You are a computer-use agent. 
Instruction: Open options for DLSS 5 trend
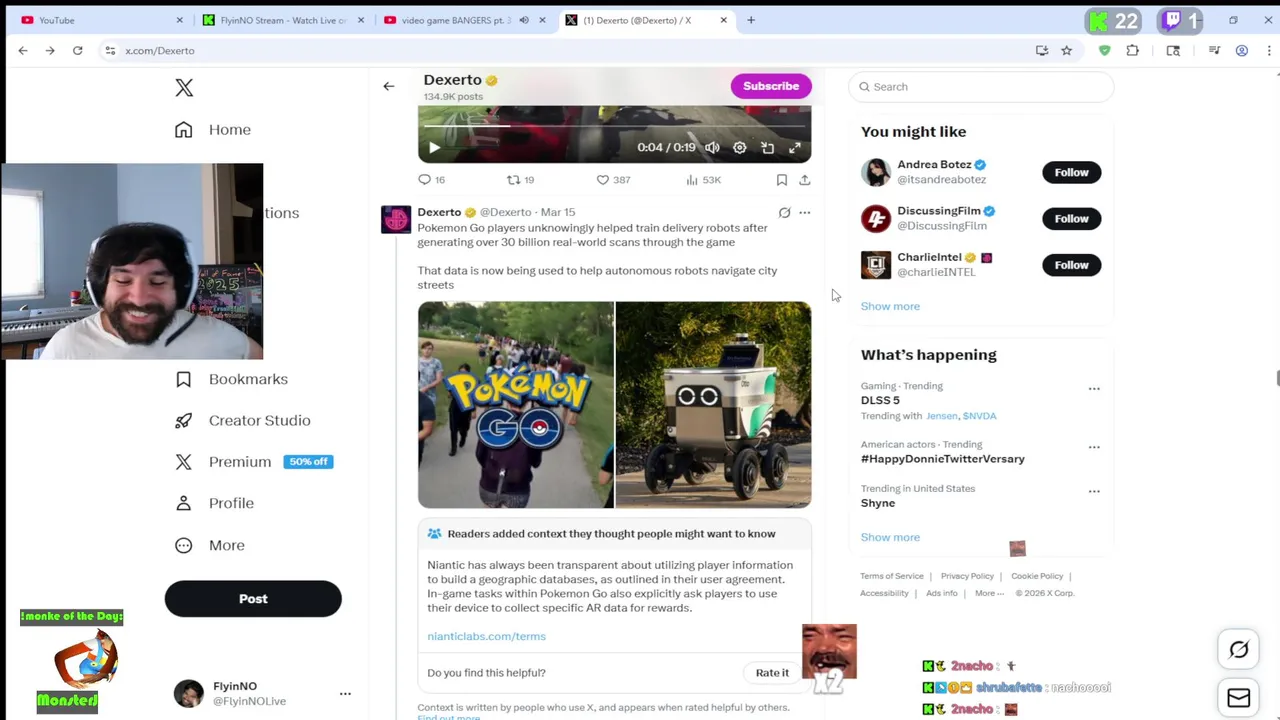pos(1094,389)
